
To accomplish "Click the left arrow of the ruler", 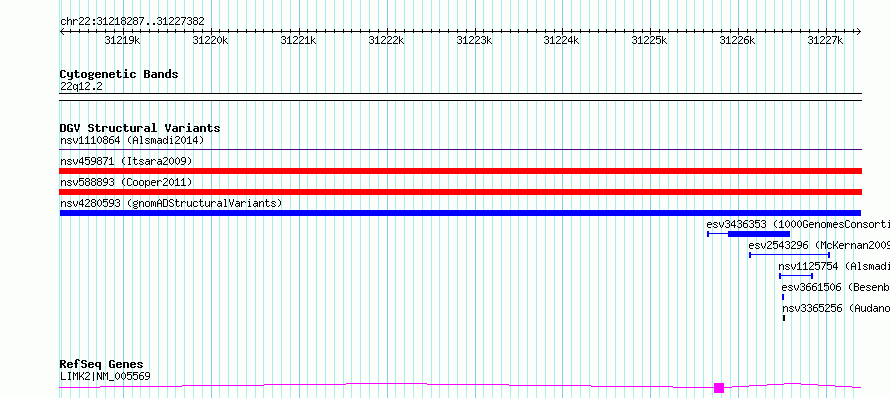I will [x=62, y=32].
